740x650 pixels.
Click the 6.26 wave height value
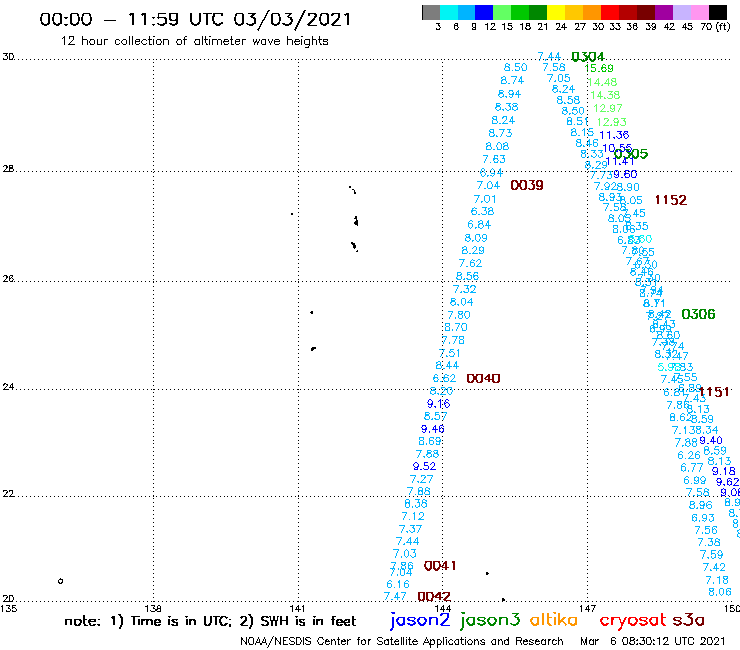pyautogui.click(x=689, y=456)
